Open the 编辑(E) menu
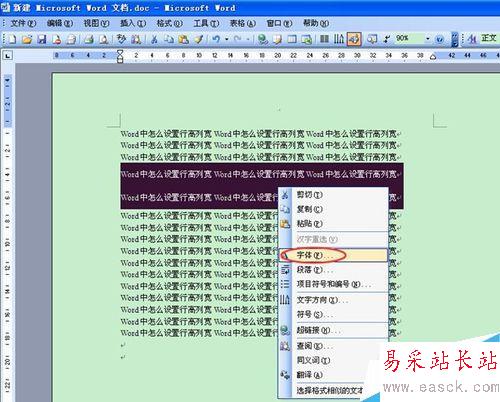 (x=60, y=23)
